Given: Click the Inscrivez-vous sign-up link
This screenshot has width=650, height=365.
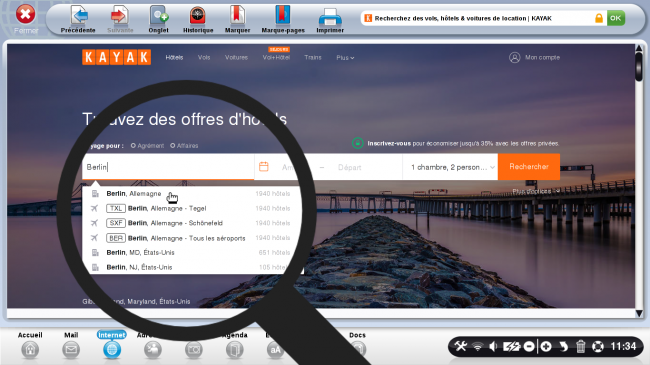Looking at the screenshot, I should tap(389, 144).
